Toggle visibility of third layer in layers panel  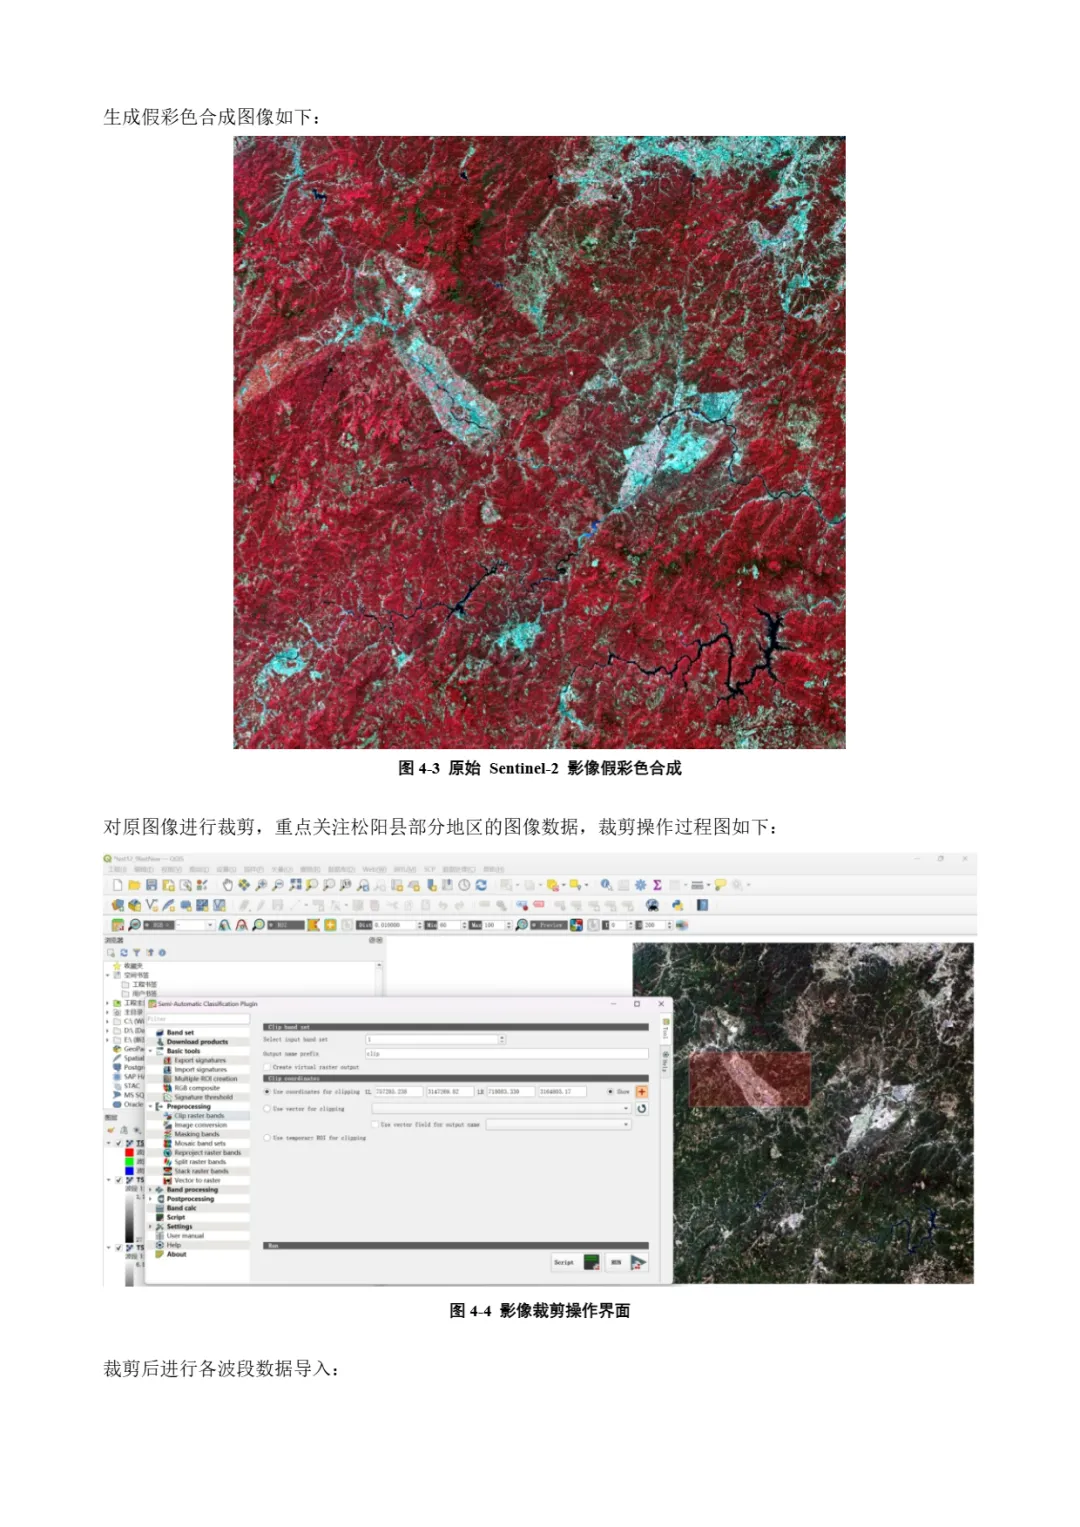[x=118, y=1247]
